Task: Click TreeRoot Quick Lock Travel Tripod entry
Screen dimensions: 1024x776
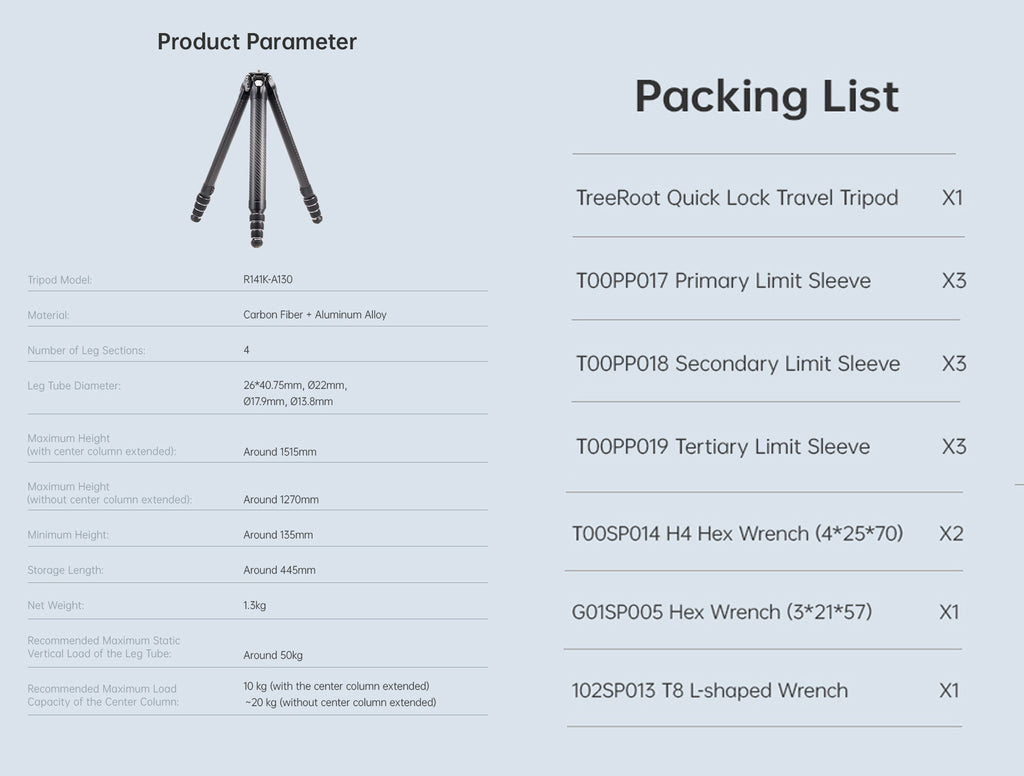Action: [737, 198]
